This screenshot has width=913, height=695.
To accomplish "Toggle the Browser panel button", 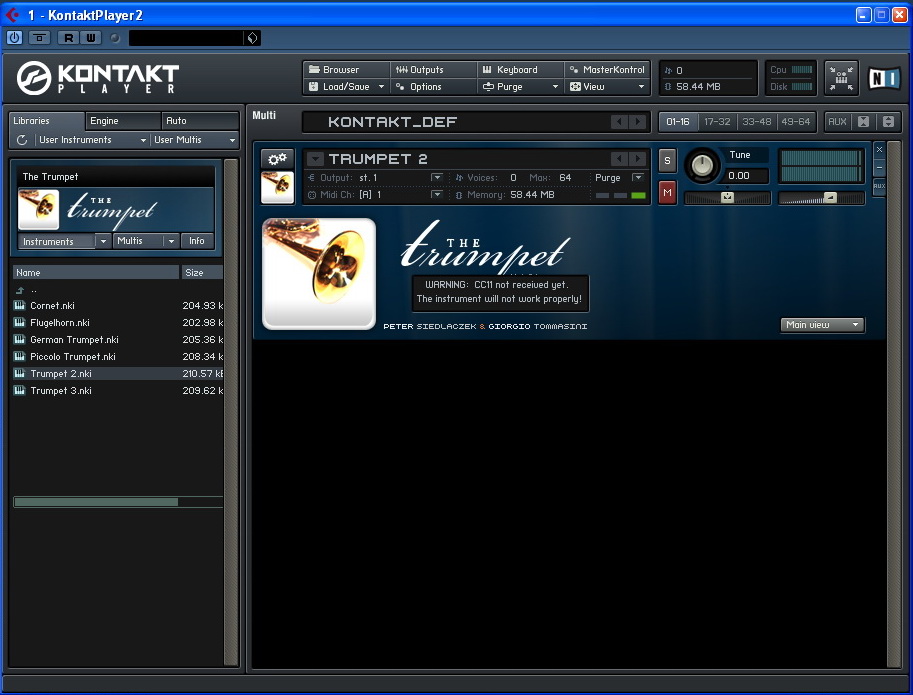I will pos(346,70).
